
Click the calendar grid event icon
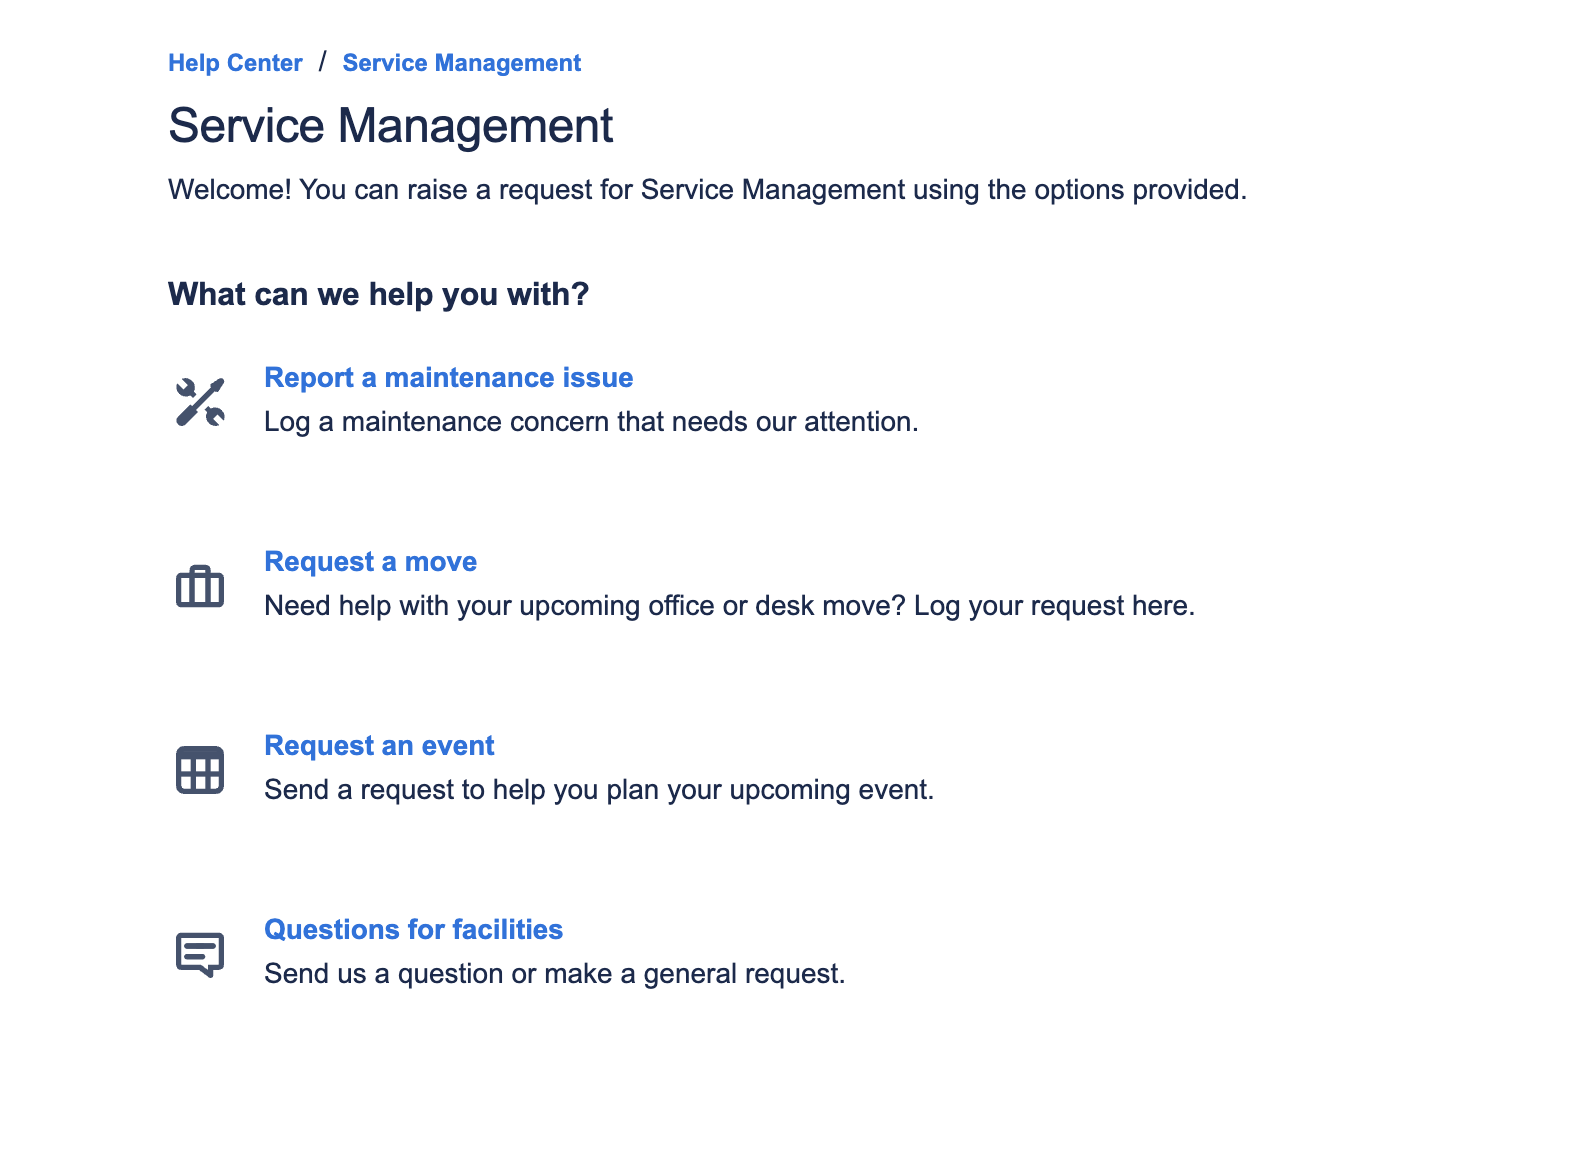[200, 770]
